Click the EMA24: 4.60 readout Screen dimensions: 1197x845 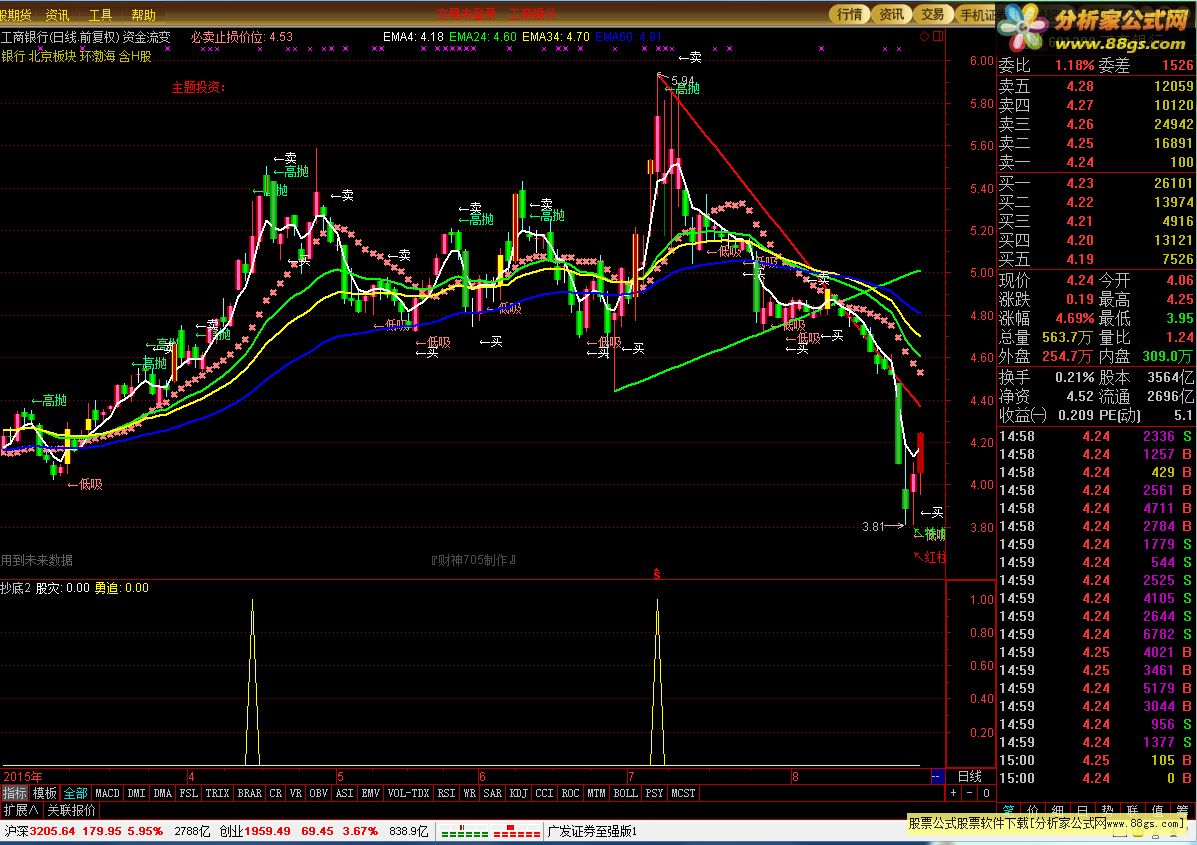click(482, 37)
